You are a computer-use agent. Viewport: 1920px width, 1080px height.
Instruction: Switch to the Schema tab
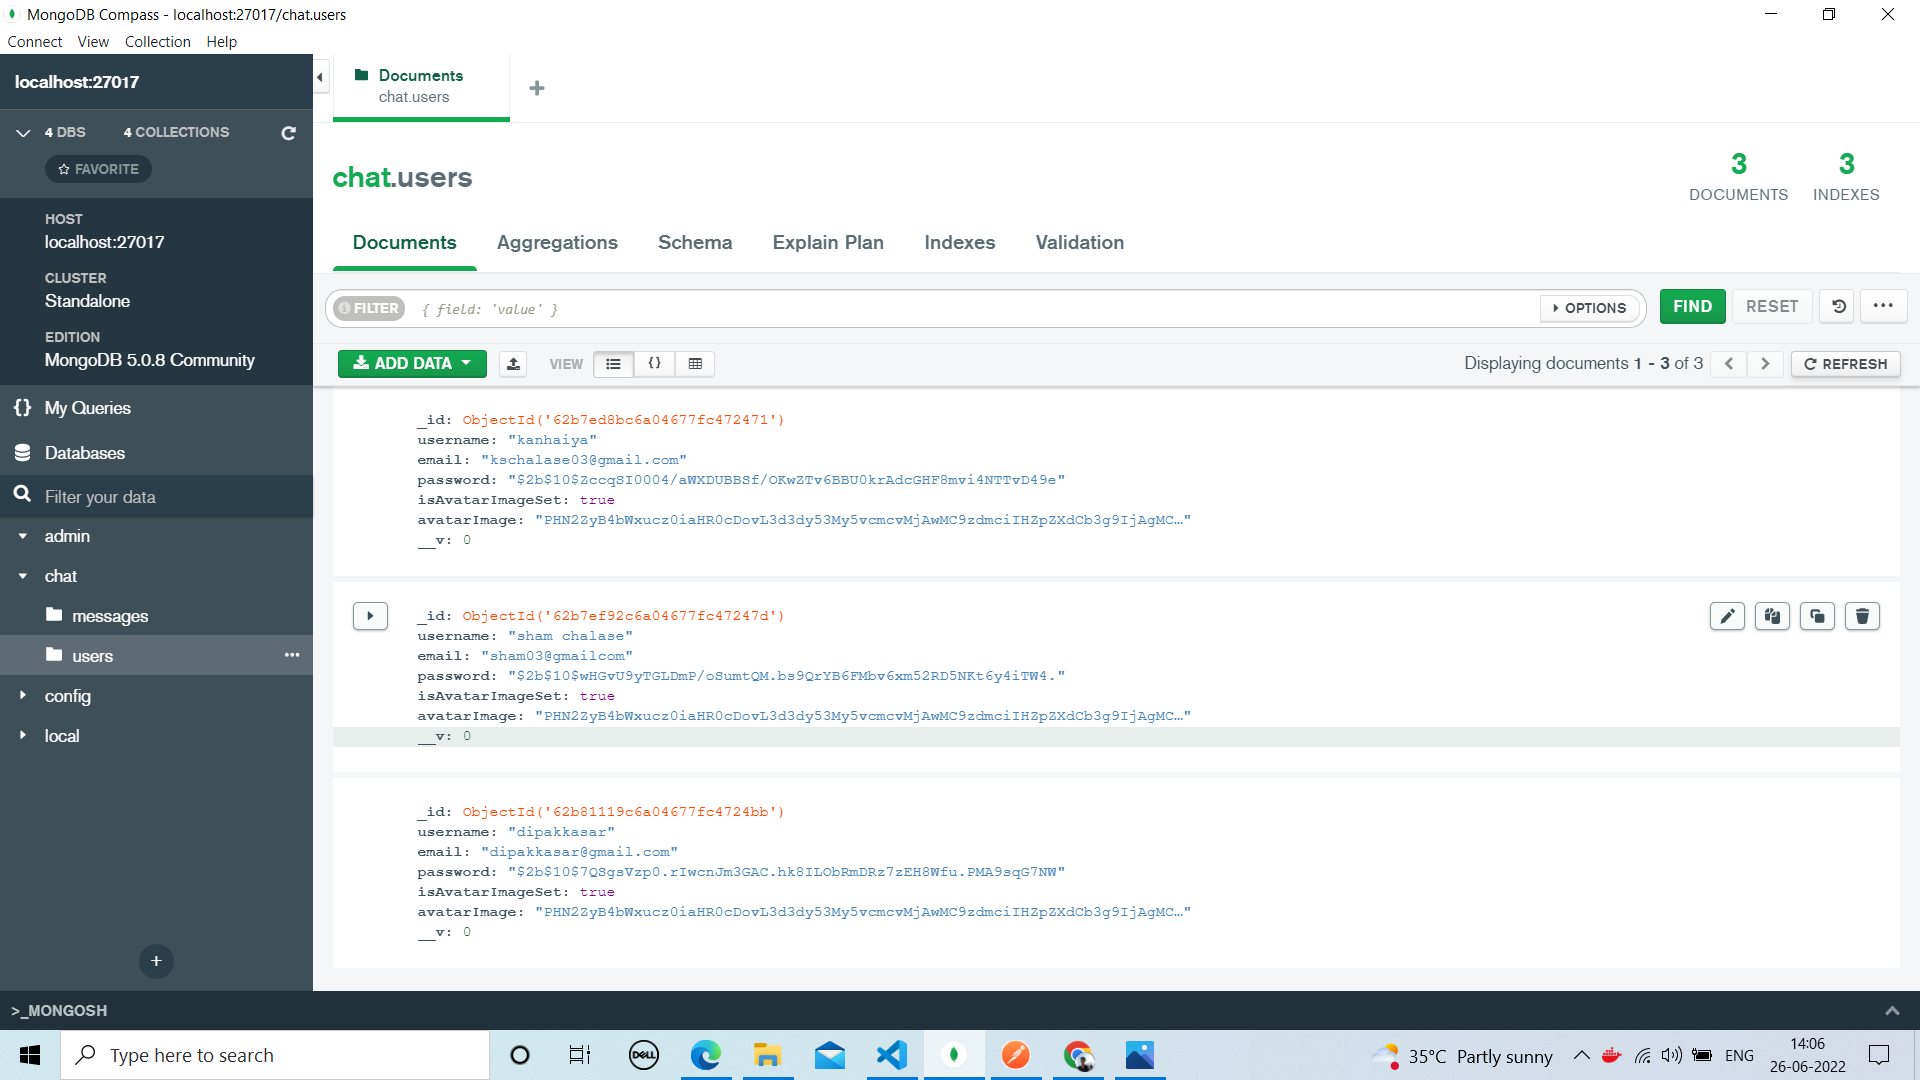(x=694, y=242)
